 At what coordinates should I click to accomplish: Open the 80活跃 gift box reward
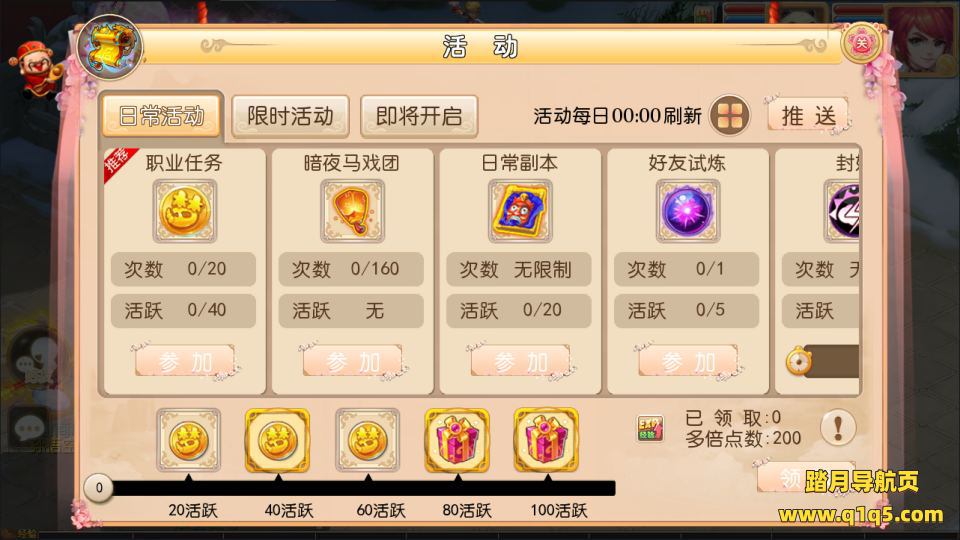457,440
